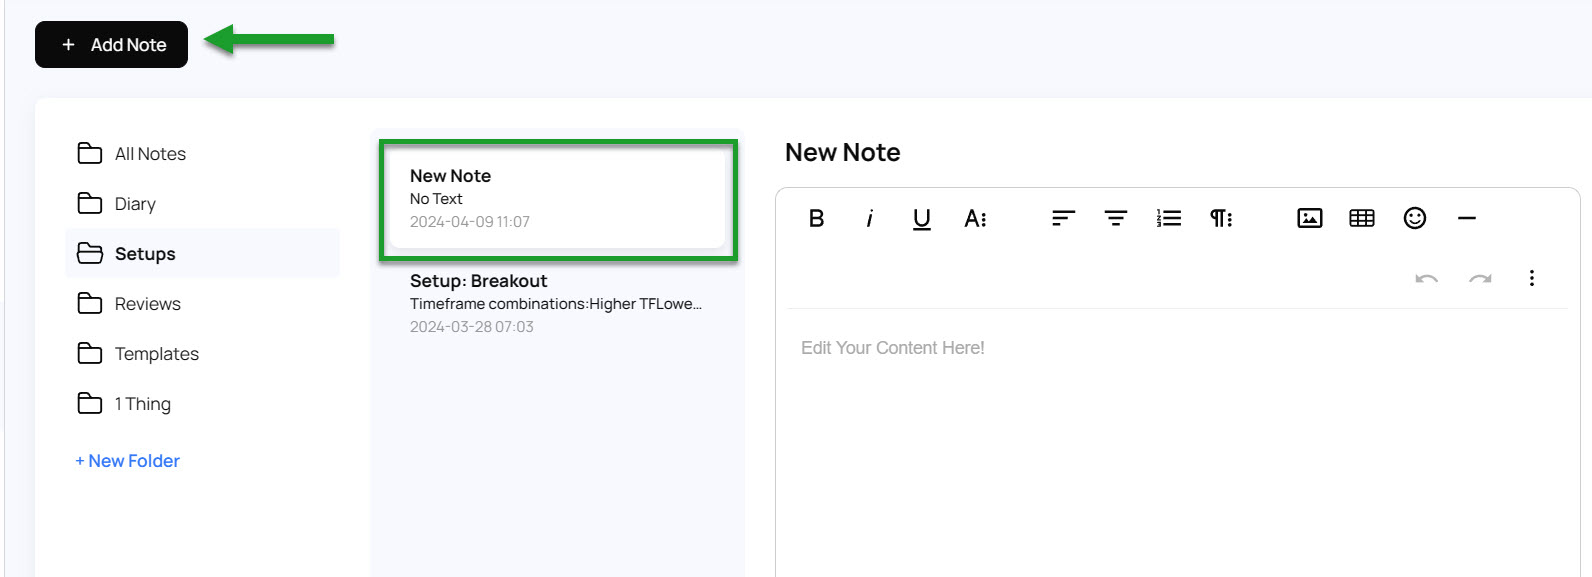This screenshot has width=1592, height=577.
Task: Click the undo arrow
Action: [1427, 278]
